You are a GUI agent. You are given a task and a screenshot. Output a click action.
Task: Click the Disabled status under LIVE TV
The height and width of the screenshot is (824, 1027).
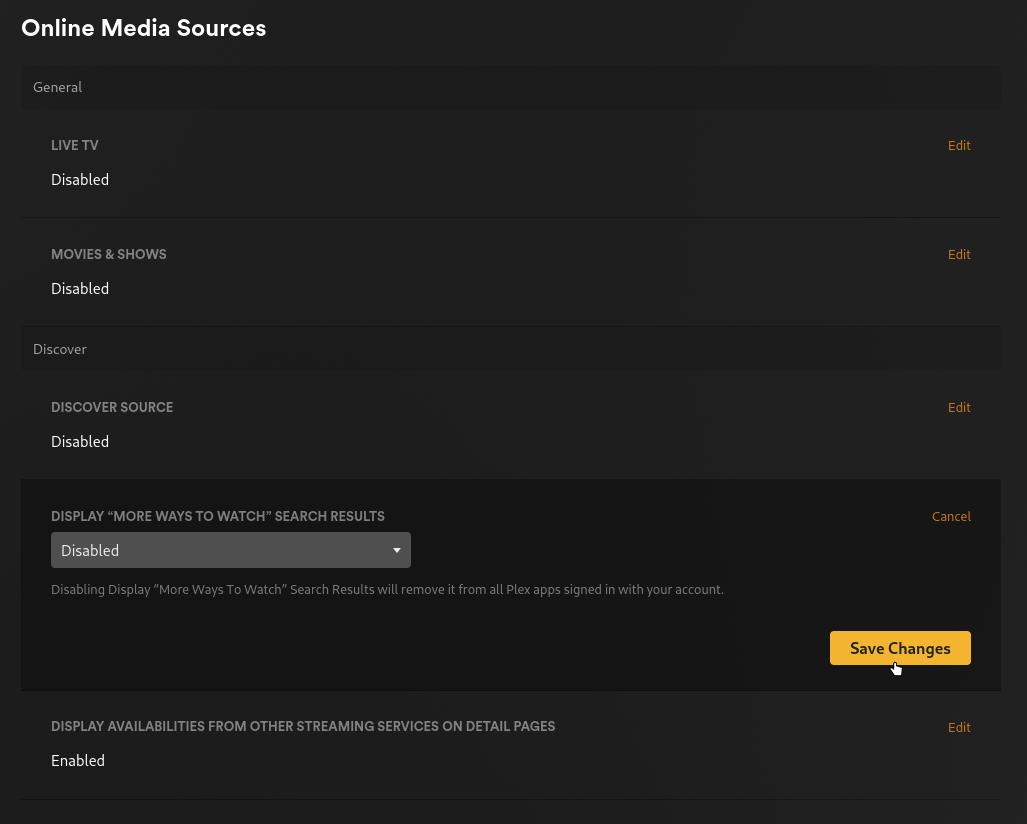coord(80,179)
